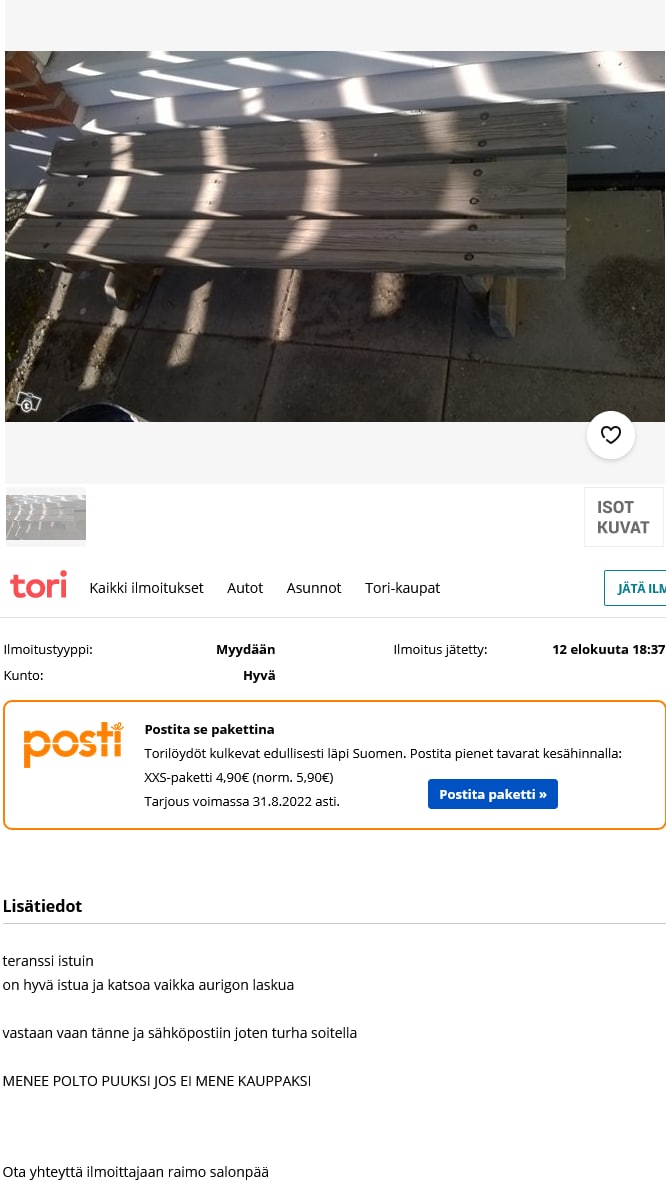Go to the Autot section

click(245, 588)
